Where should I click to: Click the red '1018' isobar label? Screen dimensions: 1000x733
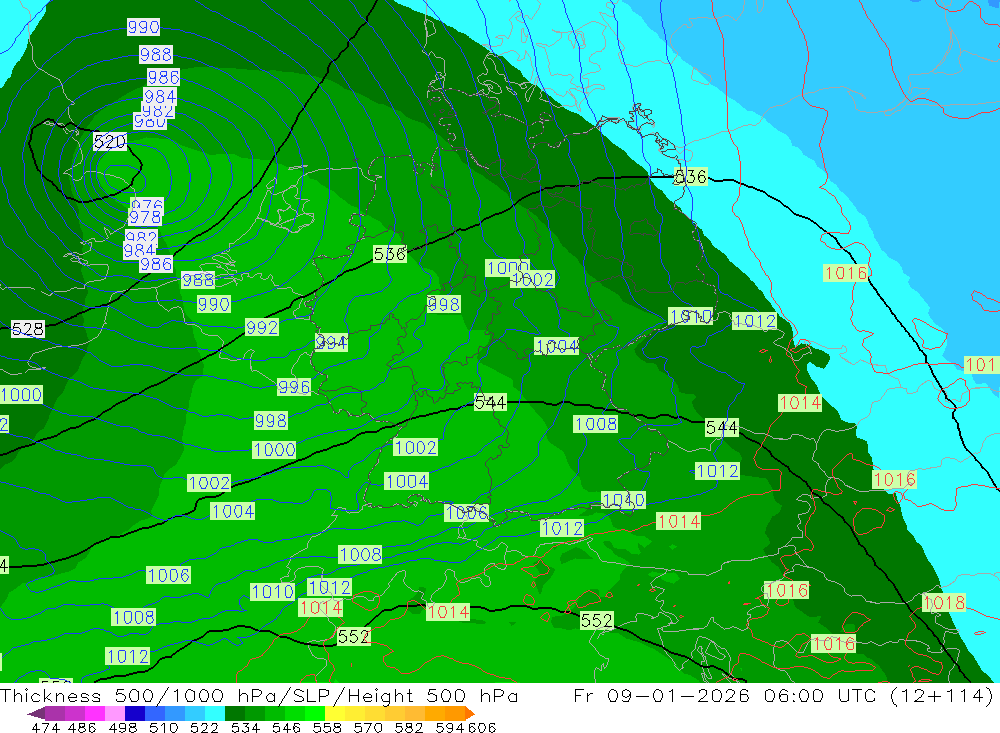(944, 602)
